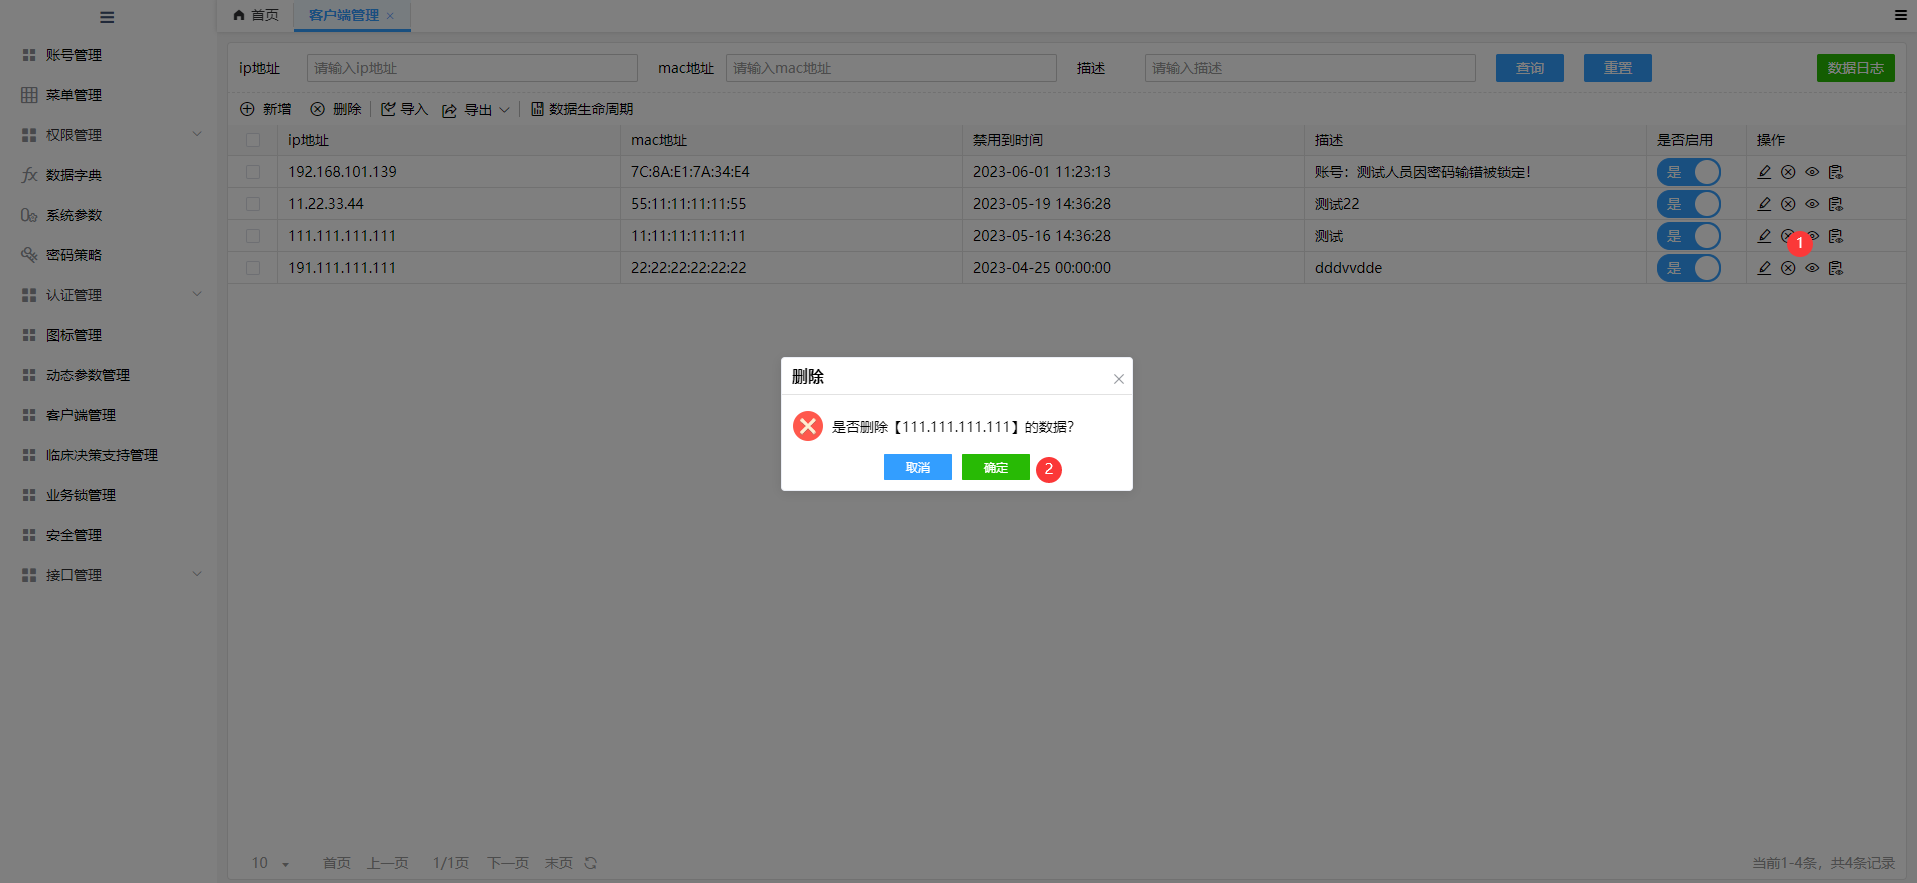Delete row dddvvdde with circled-X icon
Screen dimensions: 1917x883
pos(1788,268)
